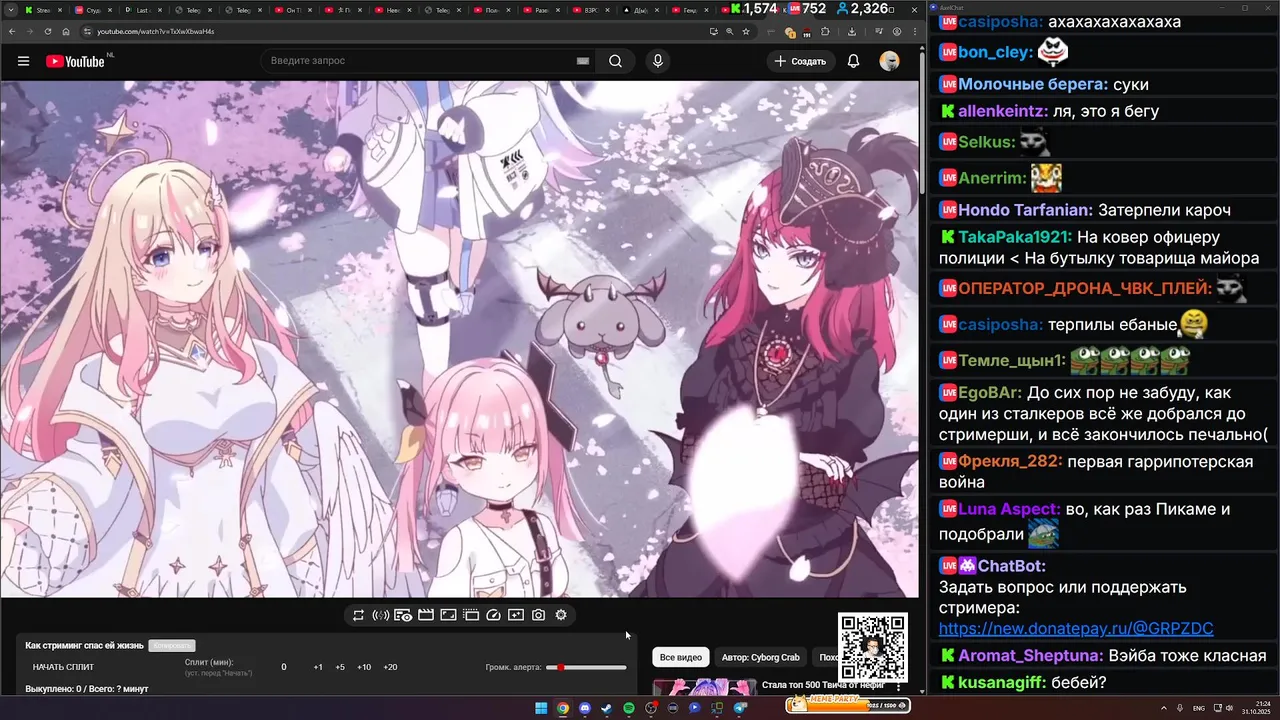Add +5 minutes to split
This screenshot has height=720, width=1280.
pyautogui.click(x=340, y=667)
